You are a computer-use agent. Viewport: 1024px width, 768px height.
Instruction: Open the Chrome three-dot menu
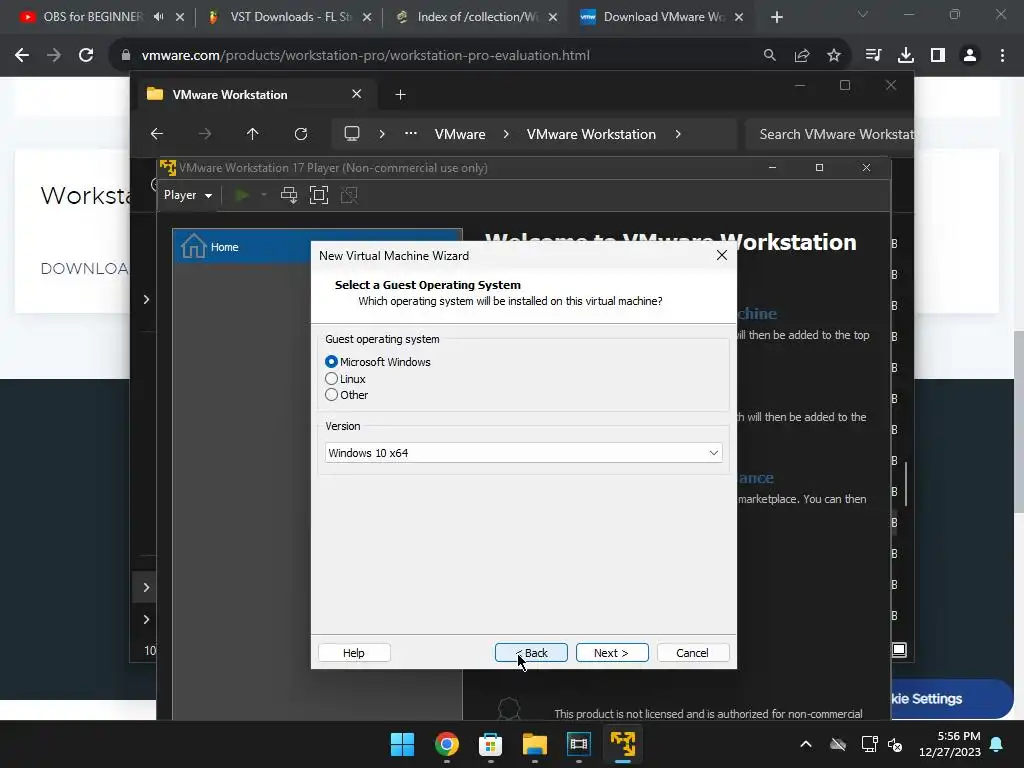[1002, 56]
